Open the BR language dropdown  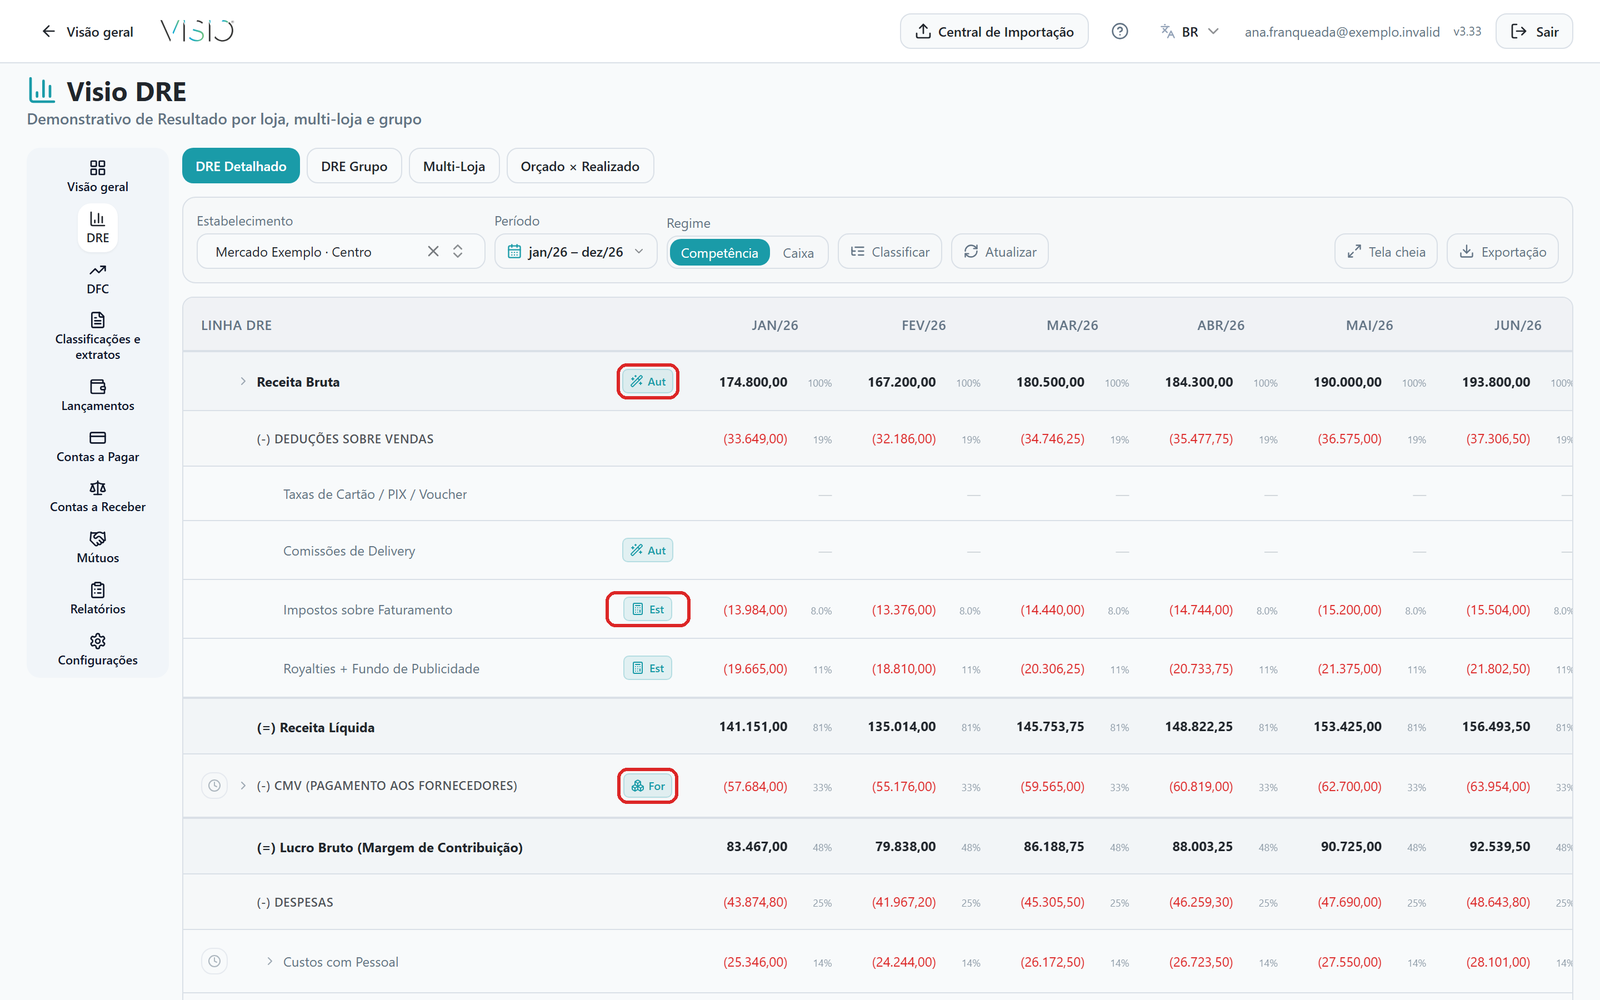coord(1190,31)
